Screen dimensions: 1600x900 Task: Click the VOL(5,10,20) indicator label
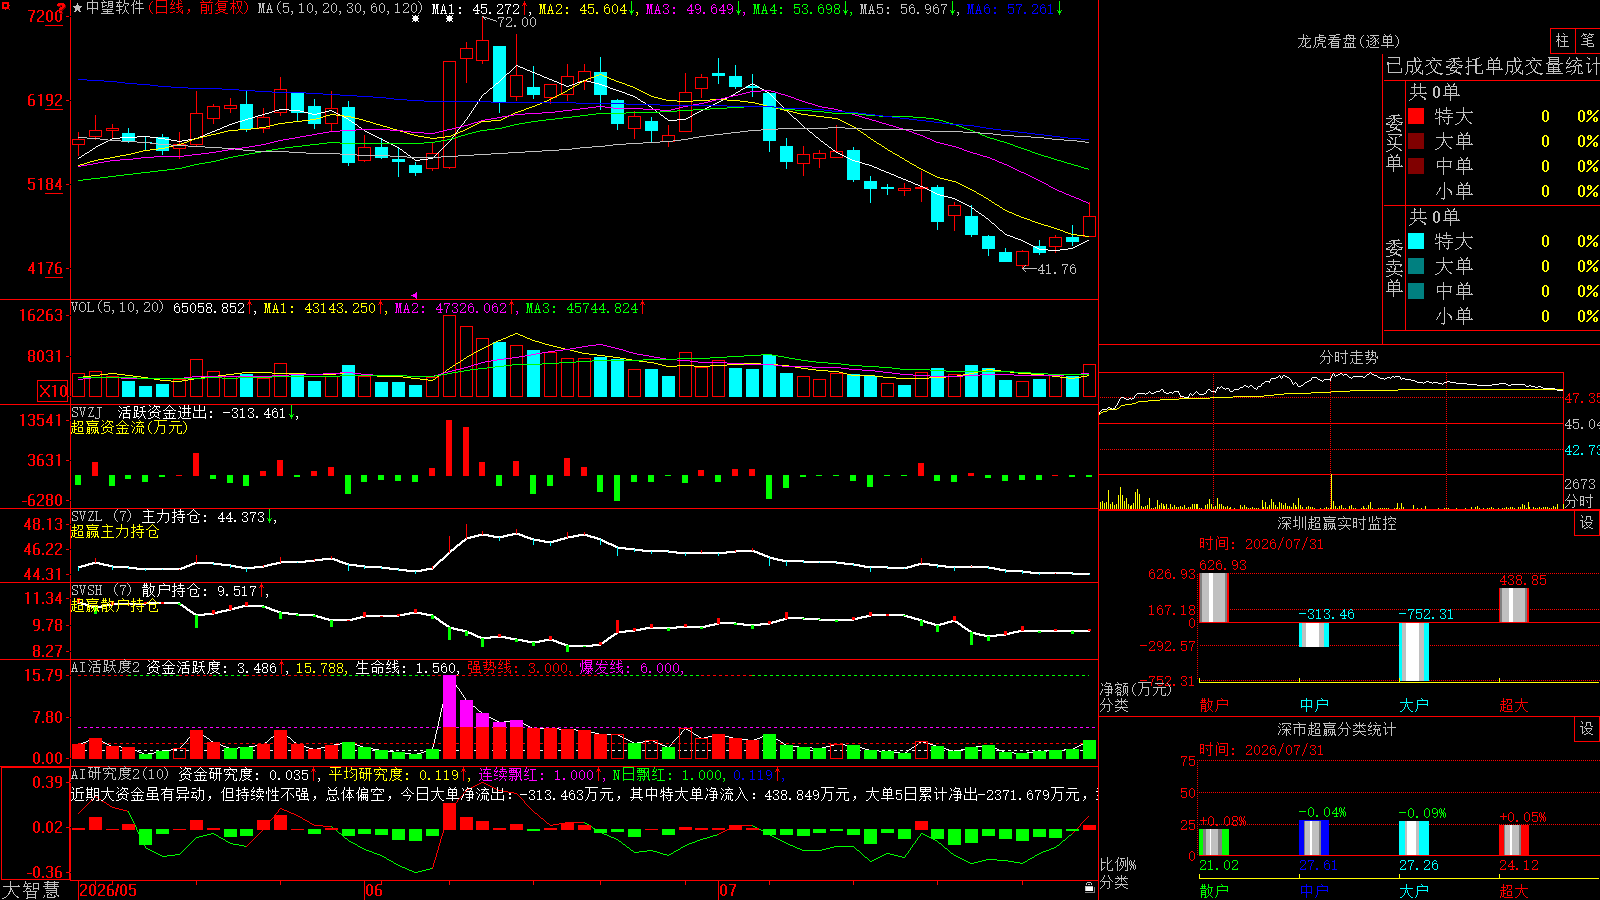click(x=117, y=308)
